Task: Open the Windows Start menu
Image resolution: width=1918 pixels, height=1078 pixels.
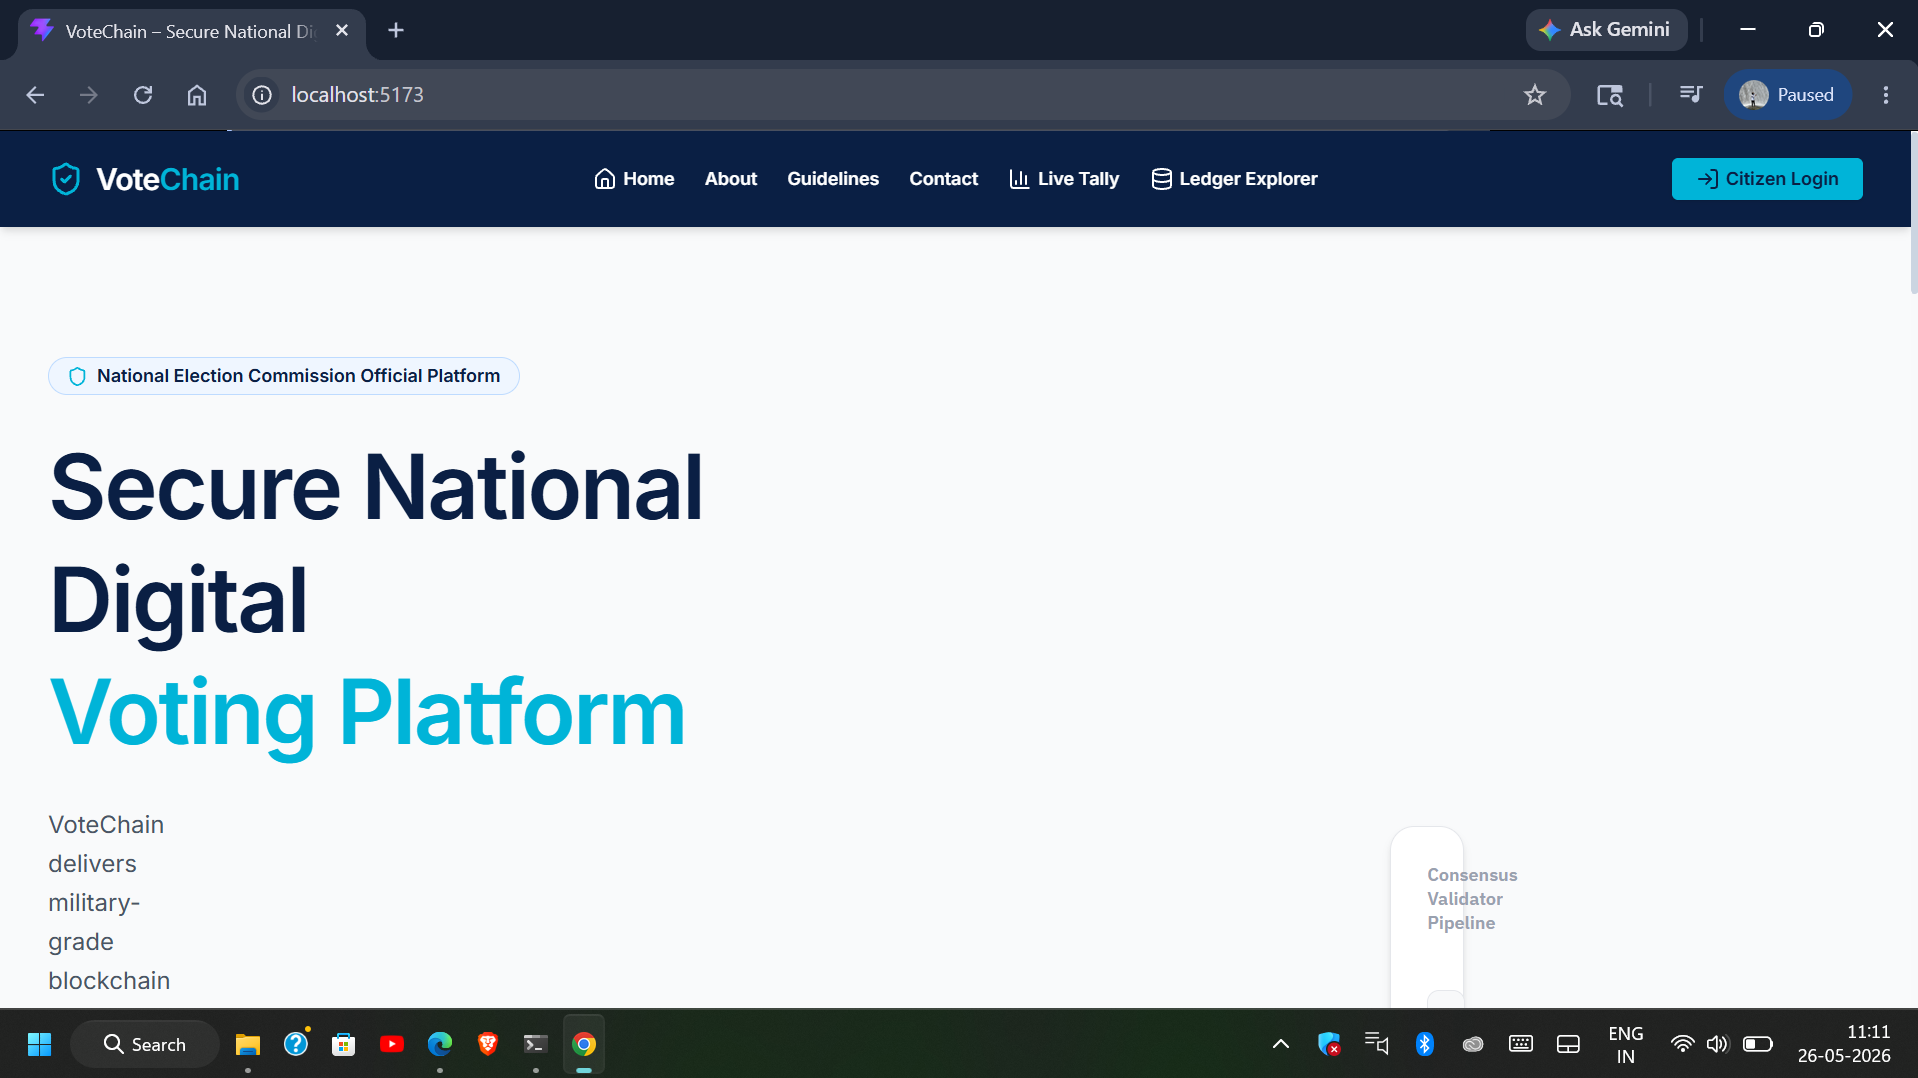Action: coord(40,1044)
